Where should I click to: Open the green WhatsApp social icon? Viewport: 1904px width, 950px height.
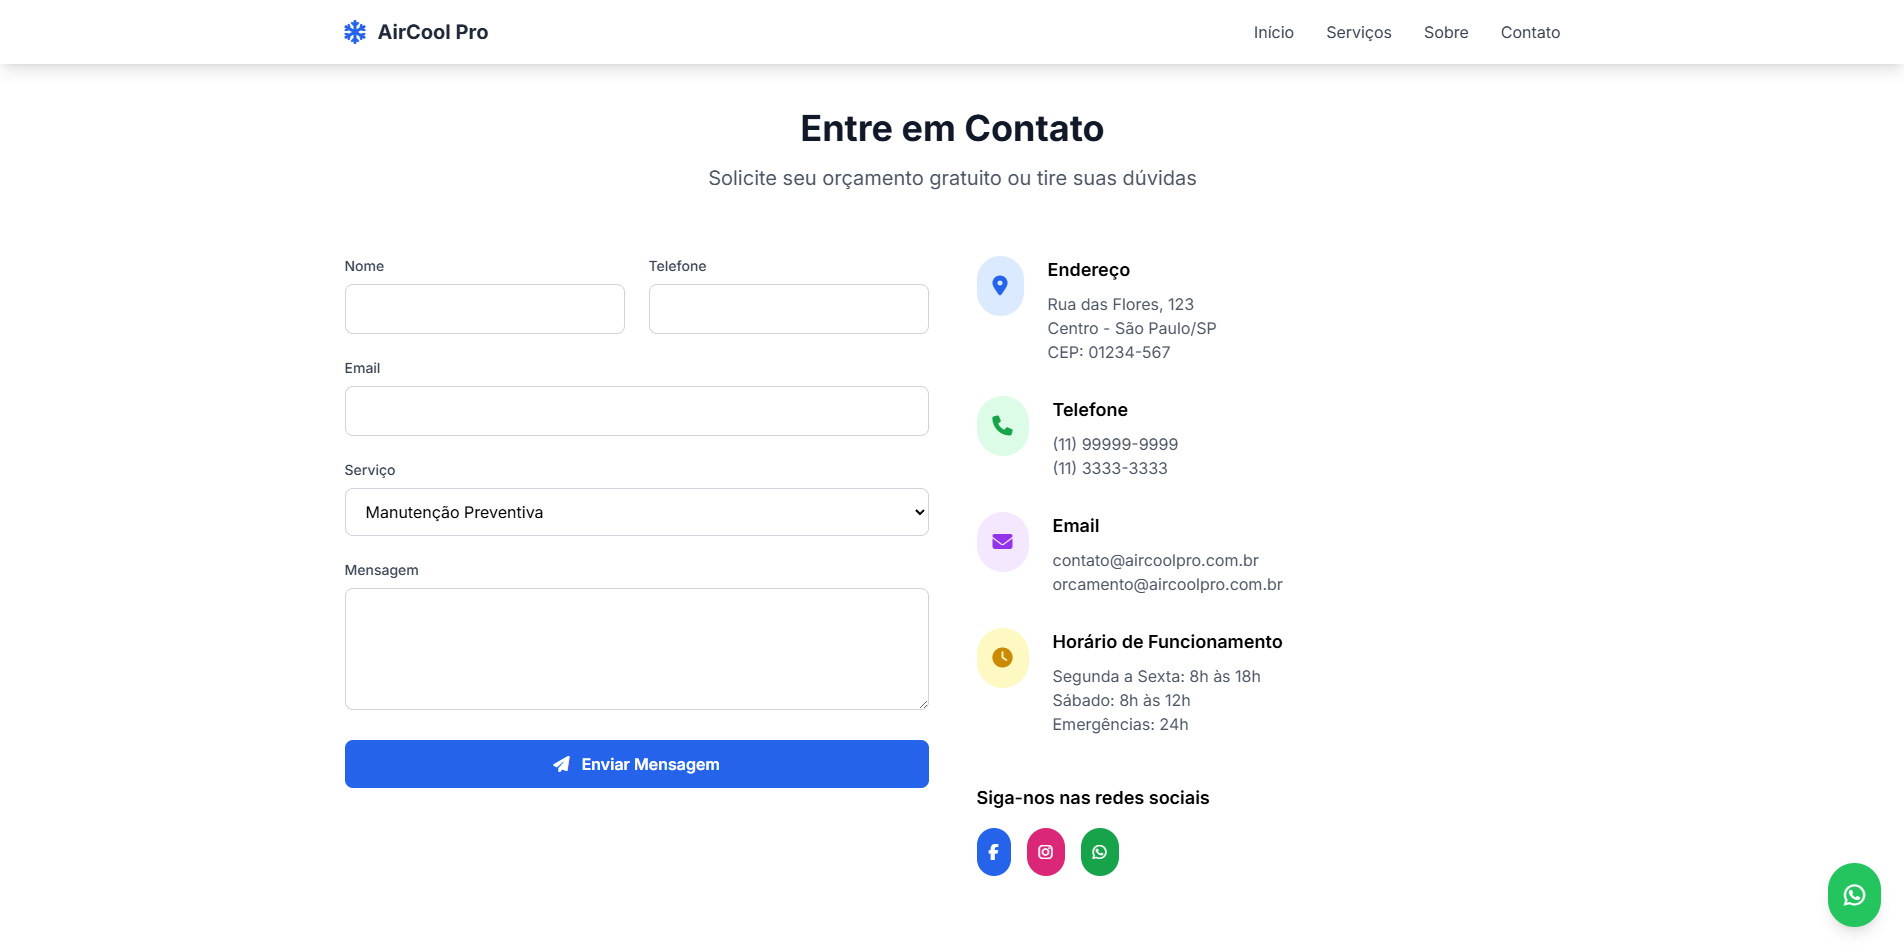(1100, 852)
